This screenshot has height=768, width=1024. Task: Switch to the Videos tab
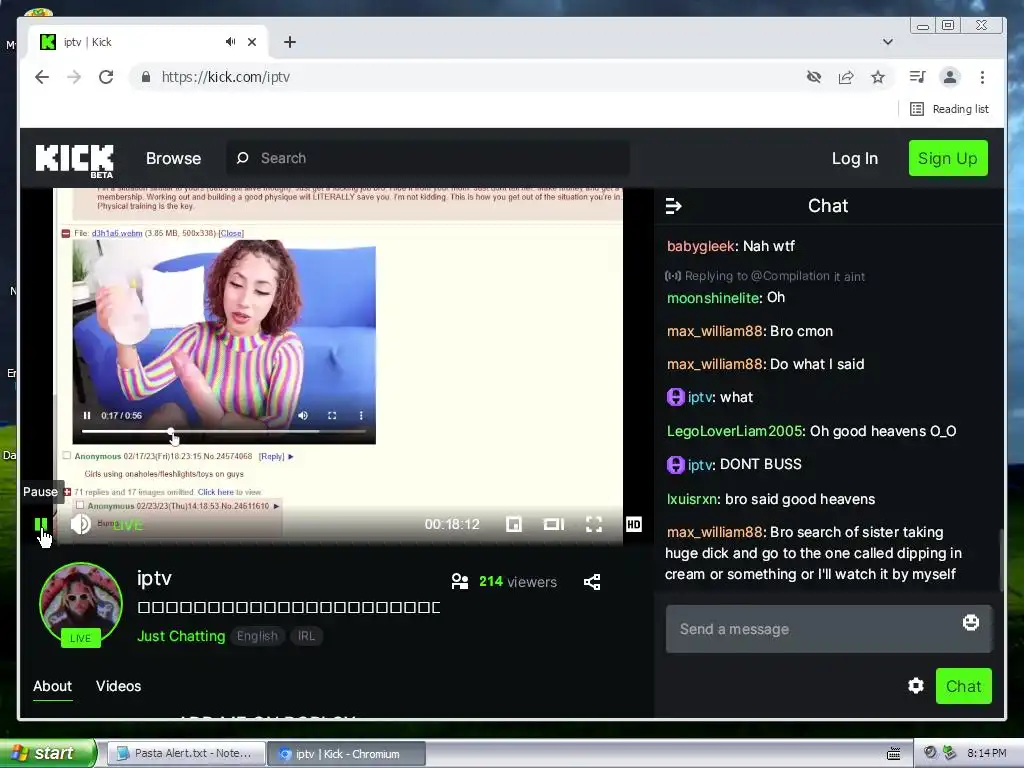(x=118, y=686)
